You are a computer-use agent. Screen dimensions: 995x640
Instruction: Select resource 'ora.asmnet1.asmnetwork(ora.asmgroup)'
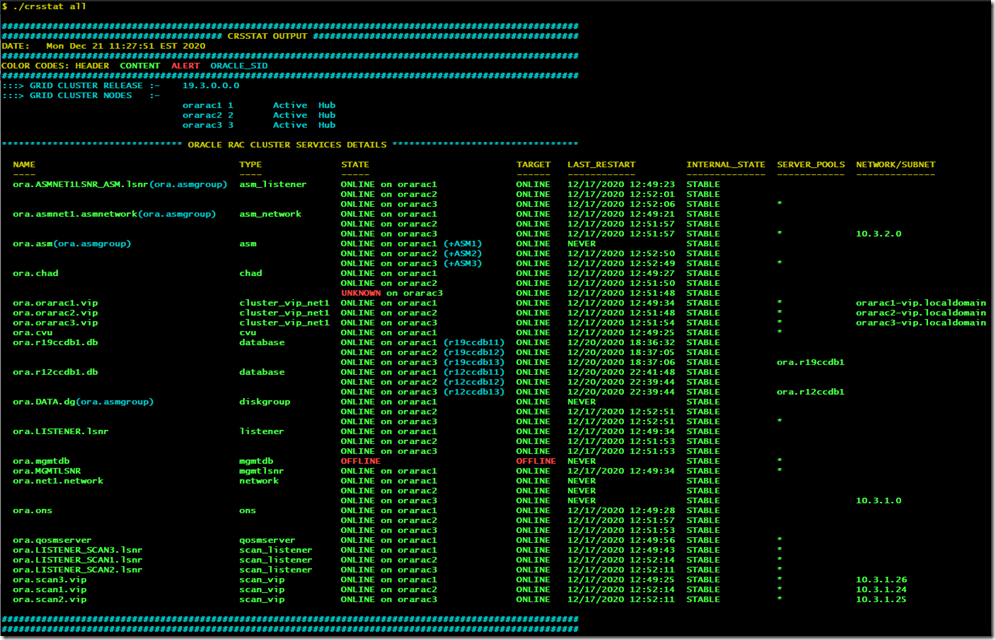[x=114, y=214]
